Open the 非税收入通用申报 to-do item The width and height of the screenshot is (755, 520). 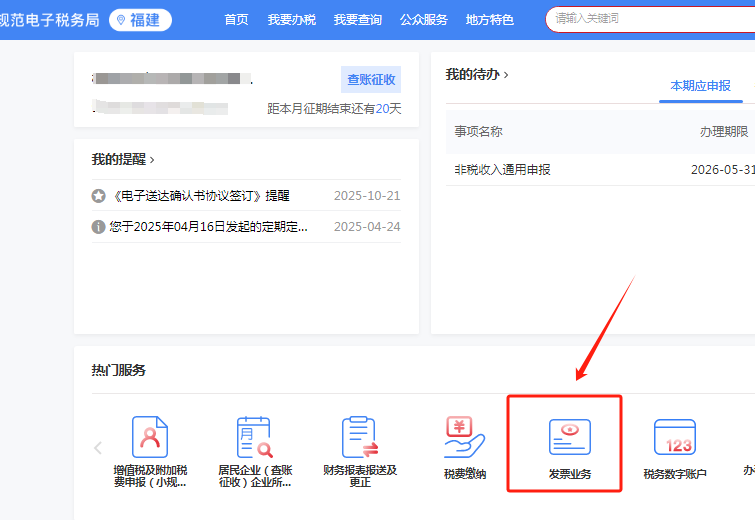(502, 170)
